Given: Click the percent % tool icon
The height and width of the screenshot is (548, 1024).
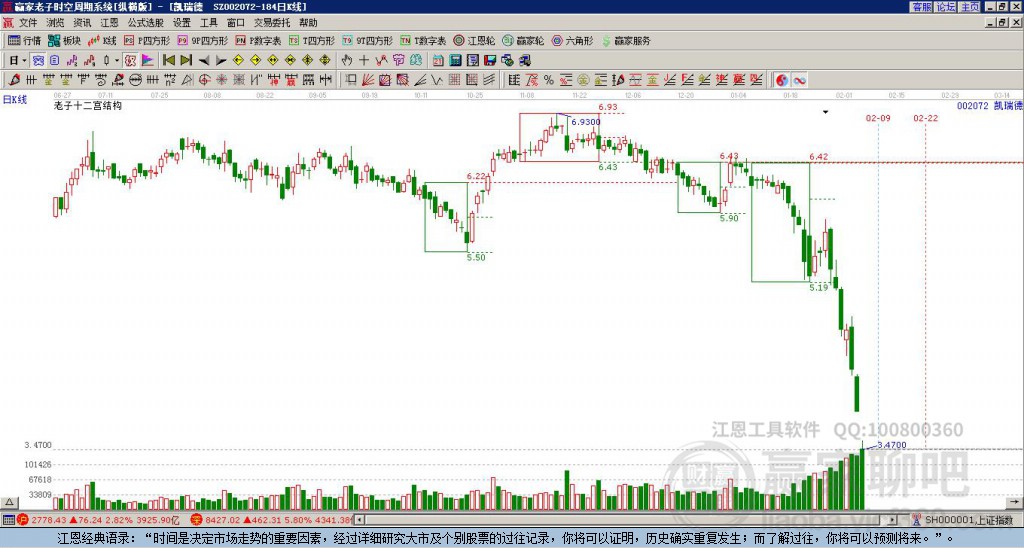Looking at the screenshot, I should point(549,80).
